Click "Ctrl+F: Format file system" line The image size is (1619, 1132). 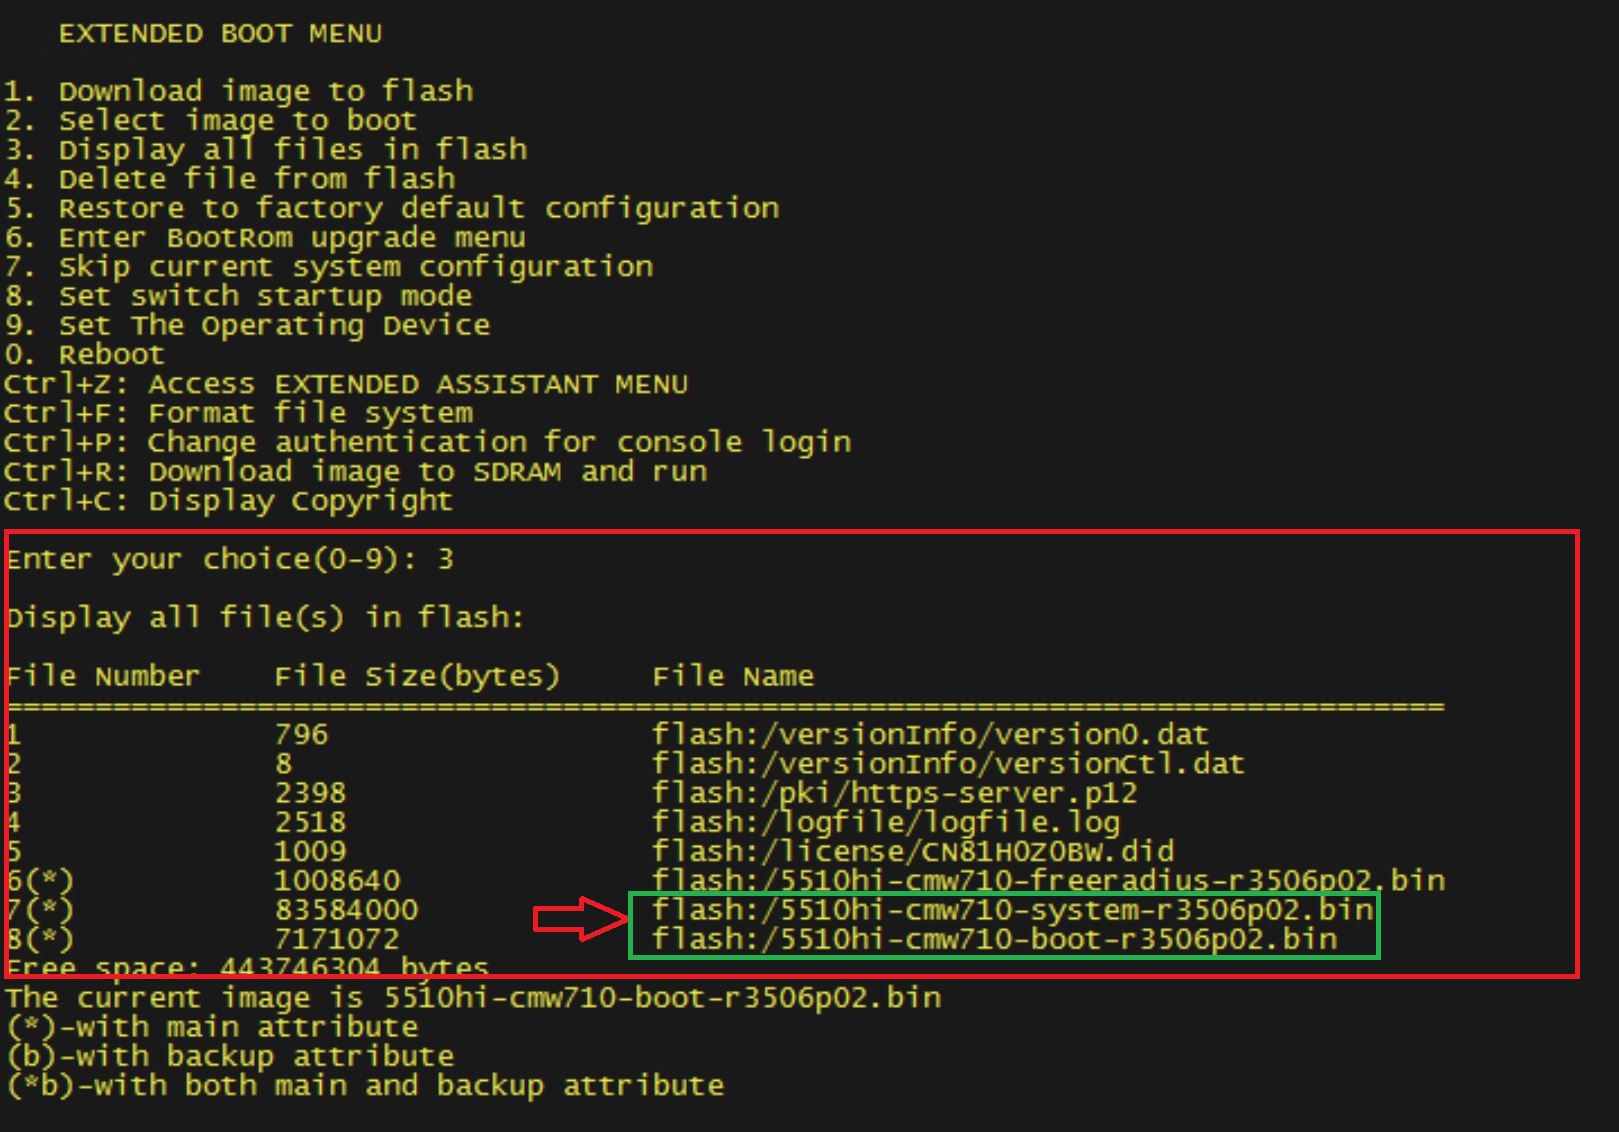238,413
